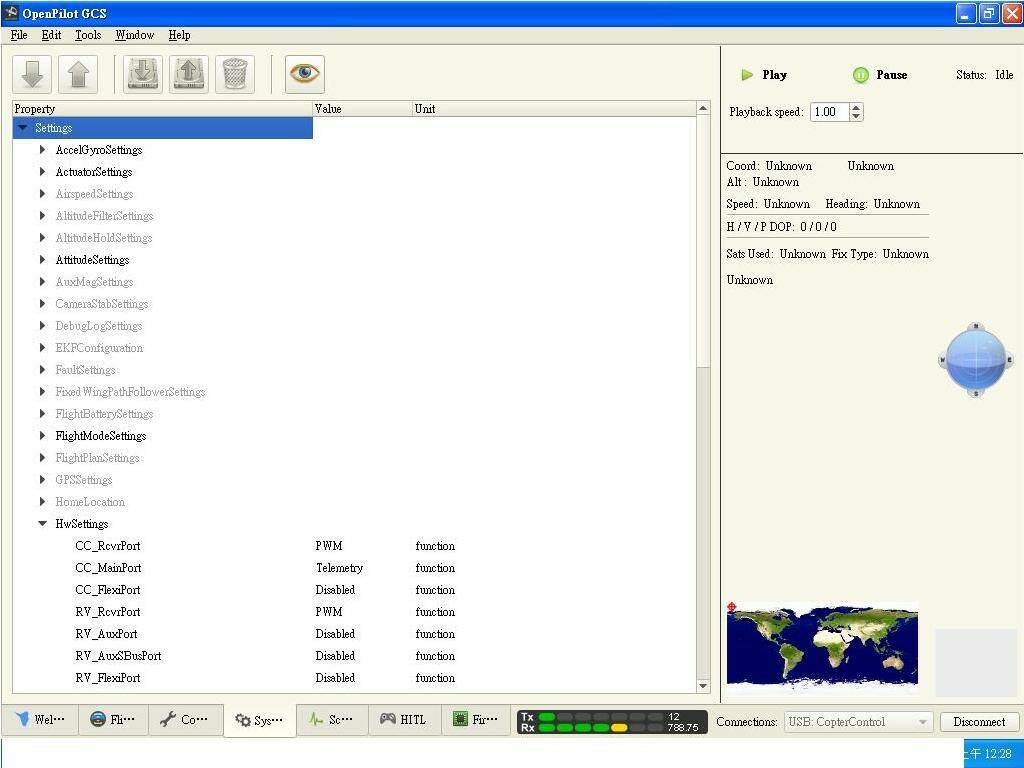Select the CameraStabSettings tree item

point(102,304)
